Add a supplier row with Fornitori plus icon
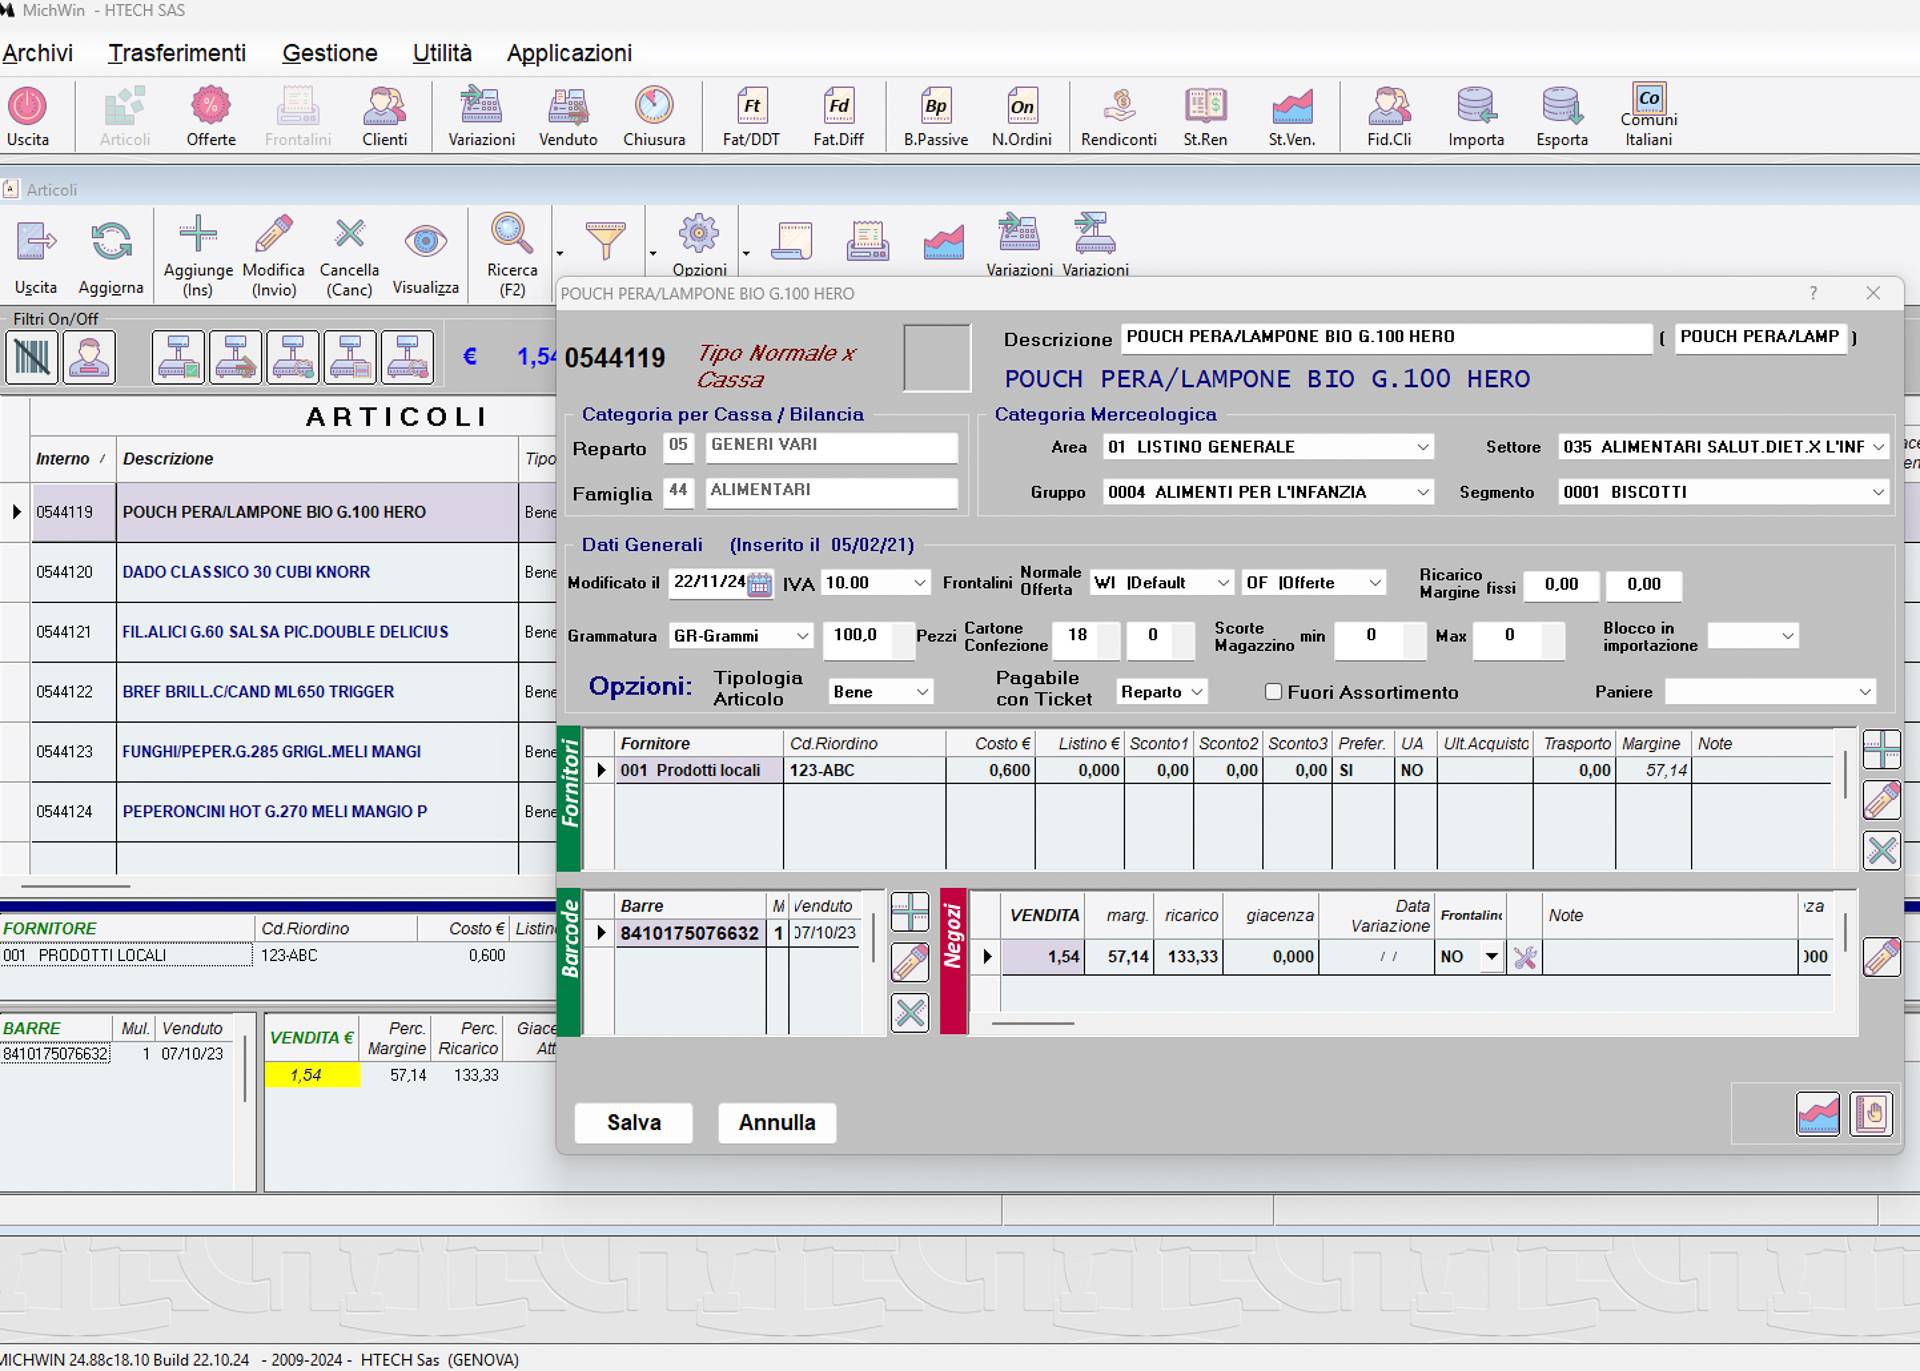The height and width of the screenshot is (1371, 1920). (x=1882, y=749)
